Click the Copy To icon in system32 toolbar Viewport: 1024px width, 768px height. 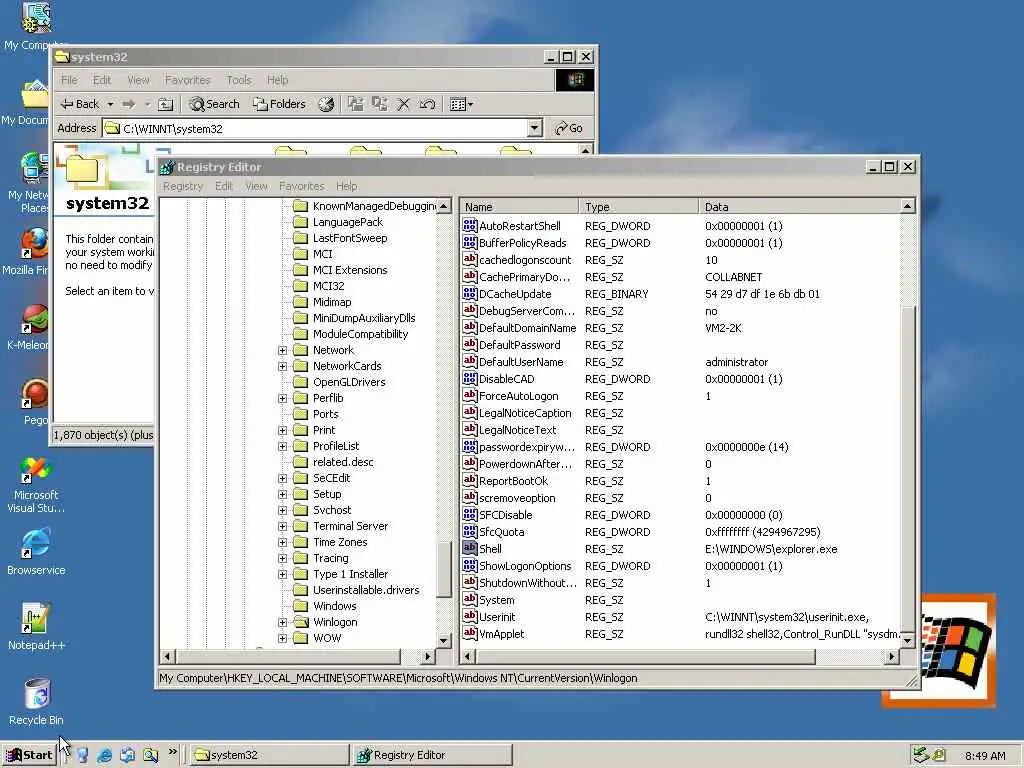pyautogui.click(x=379, y=104)
